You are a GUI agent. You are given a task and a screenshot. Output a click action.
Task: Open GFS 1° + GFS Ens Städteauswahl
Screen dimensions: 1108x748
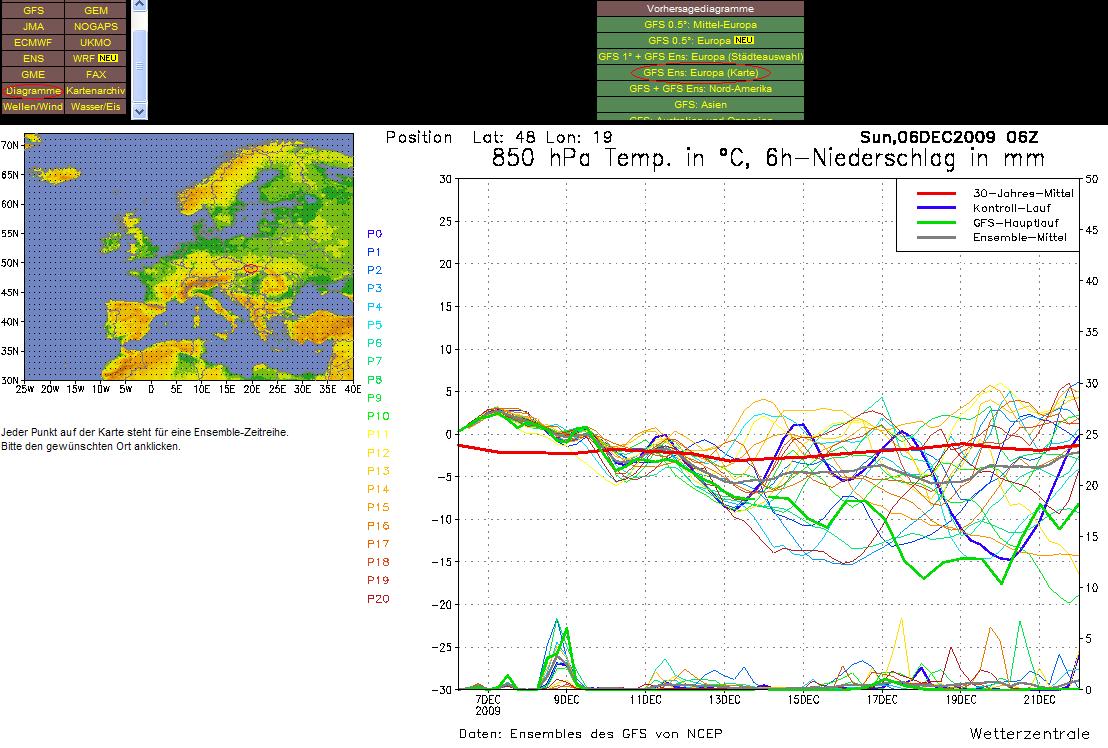click(x=700, y=57)
